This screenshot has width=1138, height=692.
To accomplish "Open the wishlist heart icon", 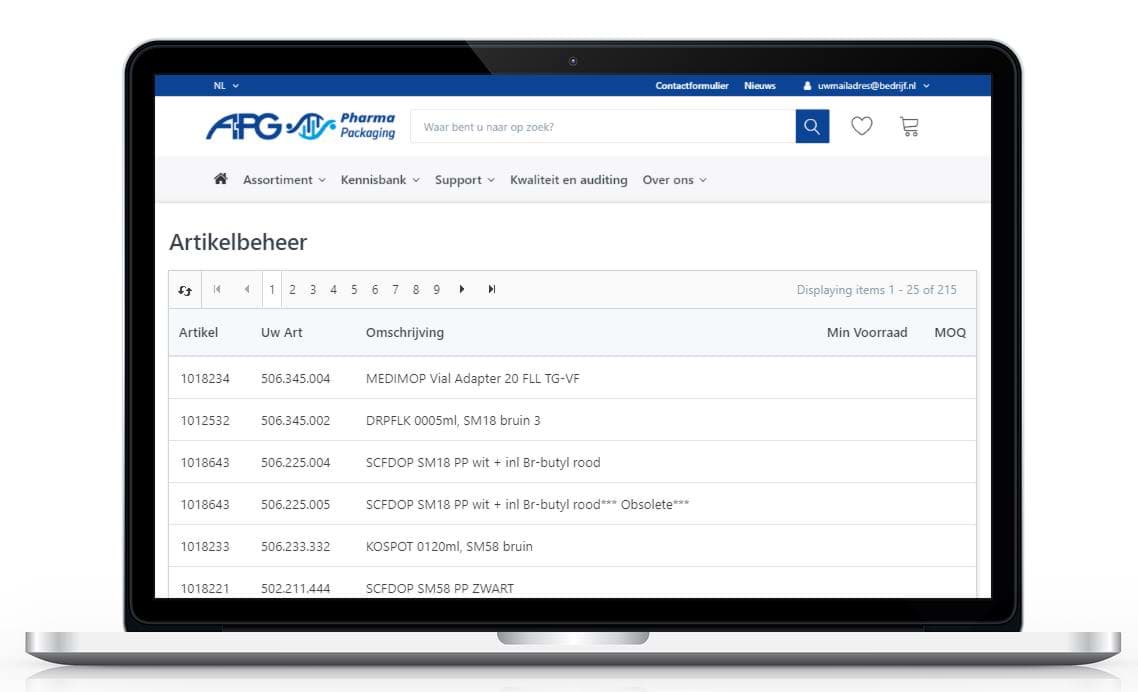I will coord(861,126).
